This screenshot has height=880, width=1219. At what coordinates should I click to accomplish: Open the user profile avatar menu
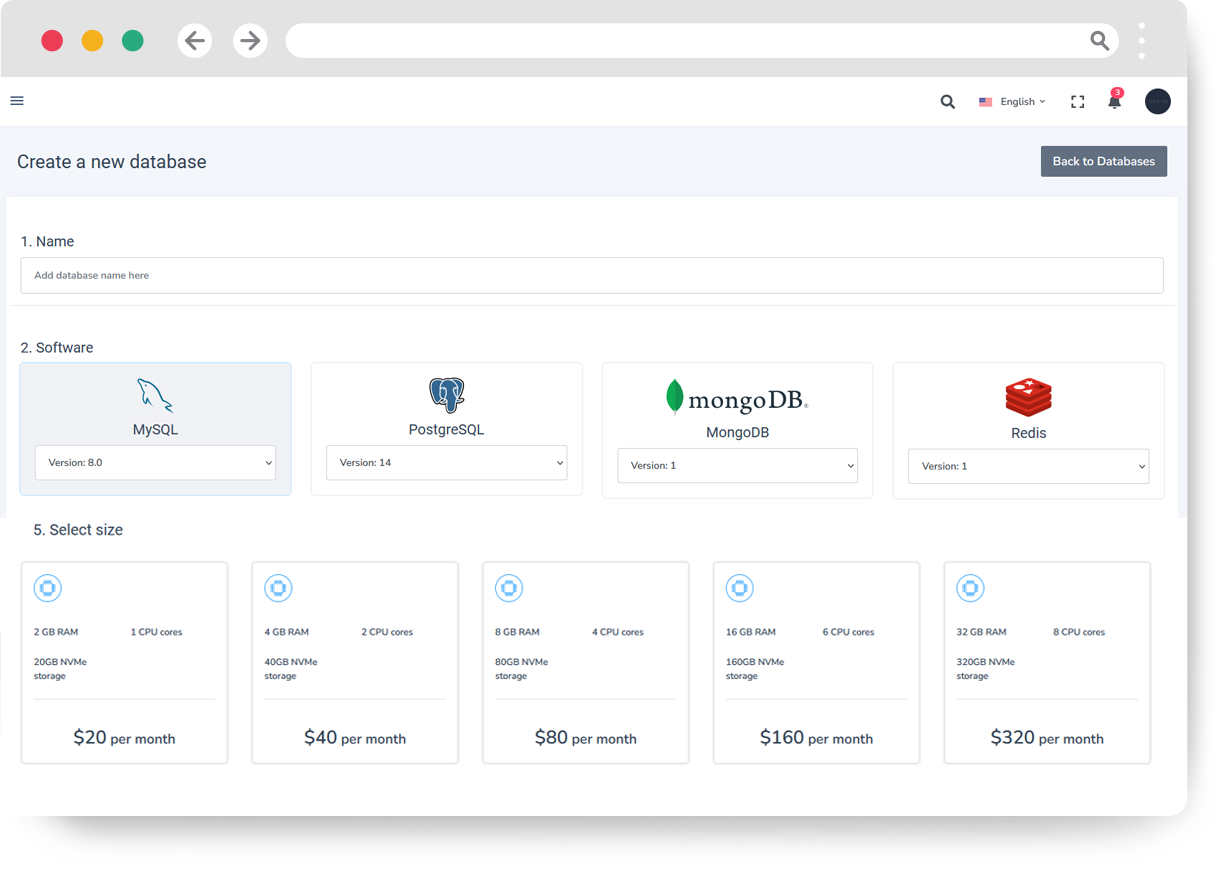[x=1157, y=101]
